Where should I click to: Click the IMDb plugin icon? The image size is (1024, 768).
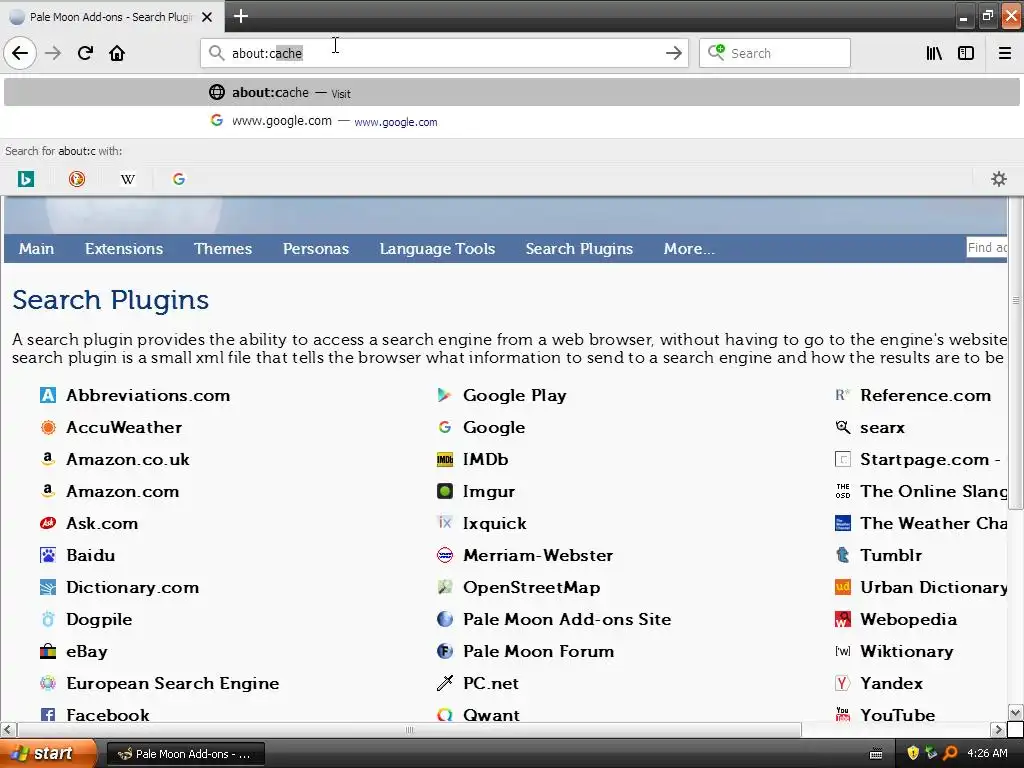[445, 459]
